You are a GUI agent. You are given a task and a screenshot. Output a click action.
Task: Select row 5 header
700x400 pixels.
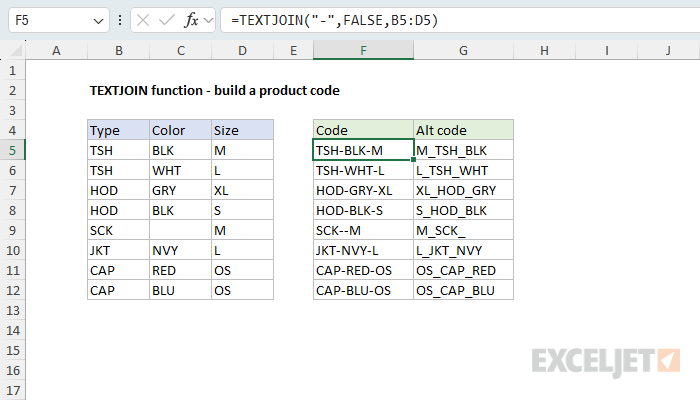coord(12,150)
